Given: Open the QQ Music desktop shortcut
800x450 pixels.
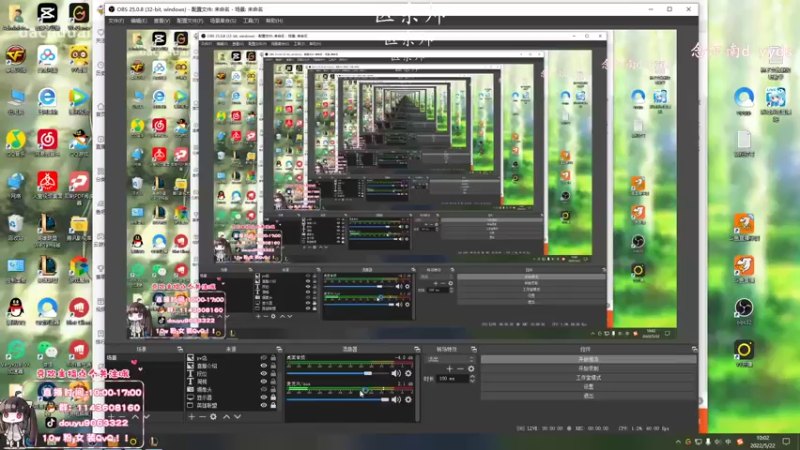Looking at the screenshot, I should 16,142.
